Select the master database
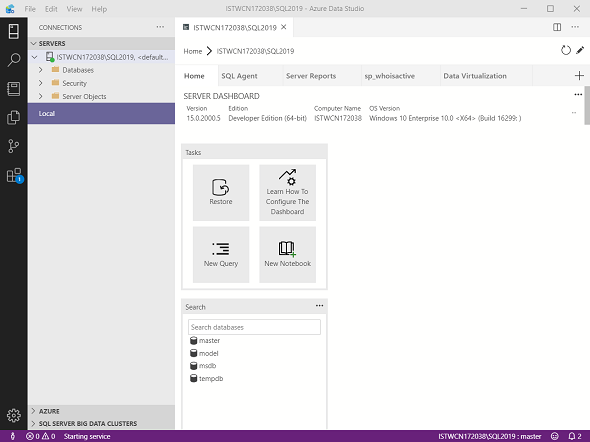Viewport: 590px width, 442px height. pyautogui.click(x=205, y=340)
